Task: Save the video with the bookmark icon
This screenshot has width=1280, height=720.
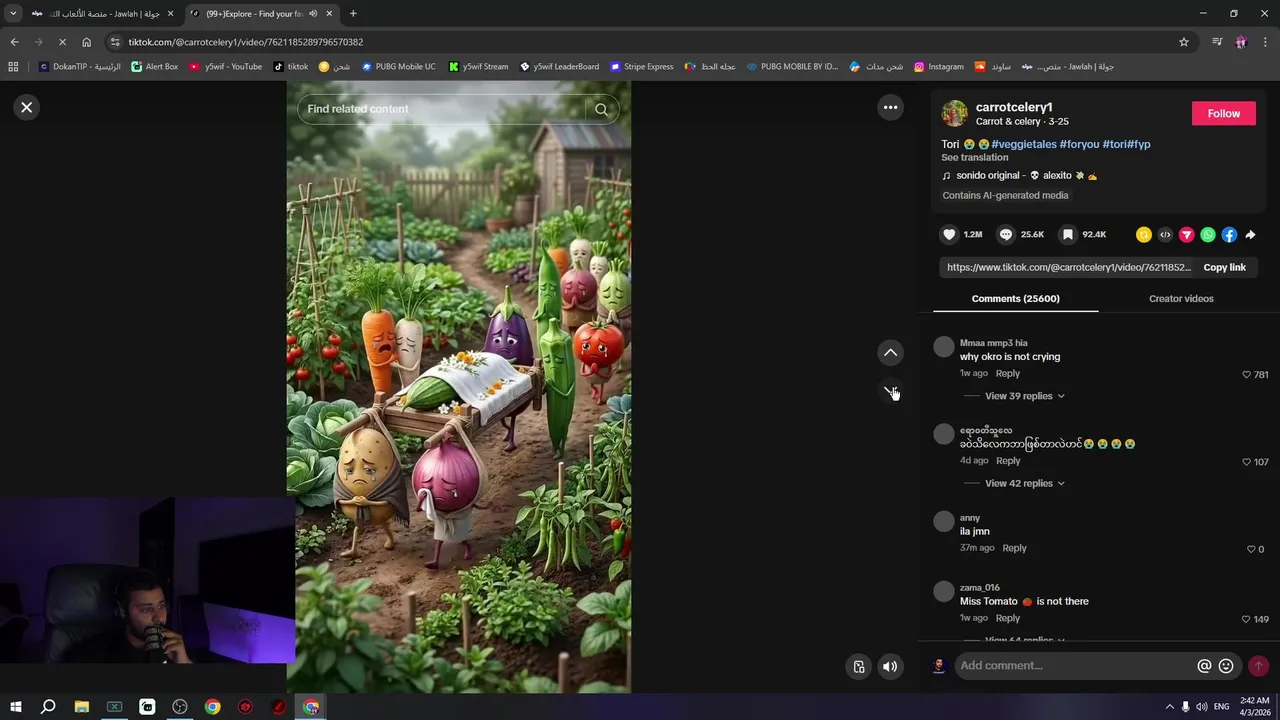Action: point(1068,234)
